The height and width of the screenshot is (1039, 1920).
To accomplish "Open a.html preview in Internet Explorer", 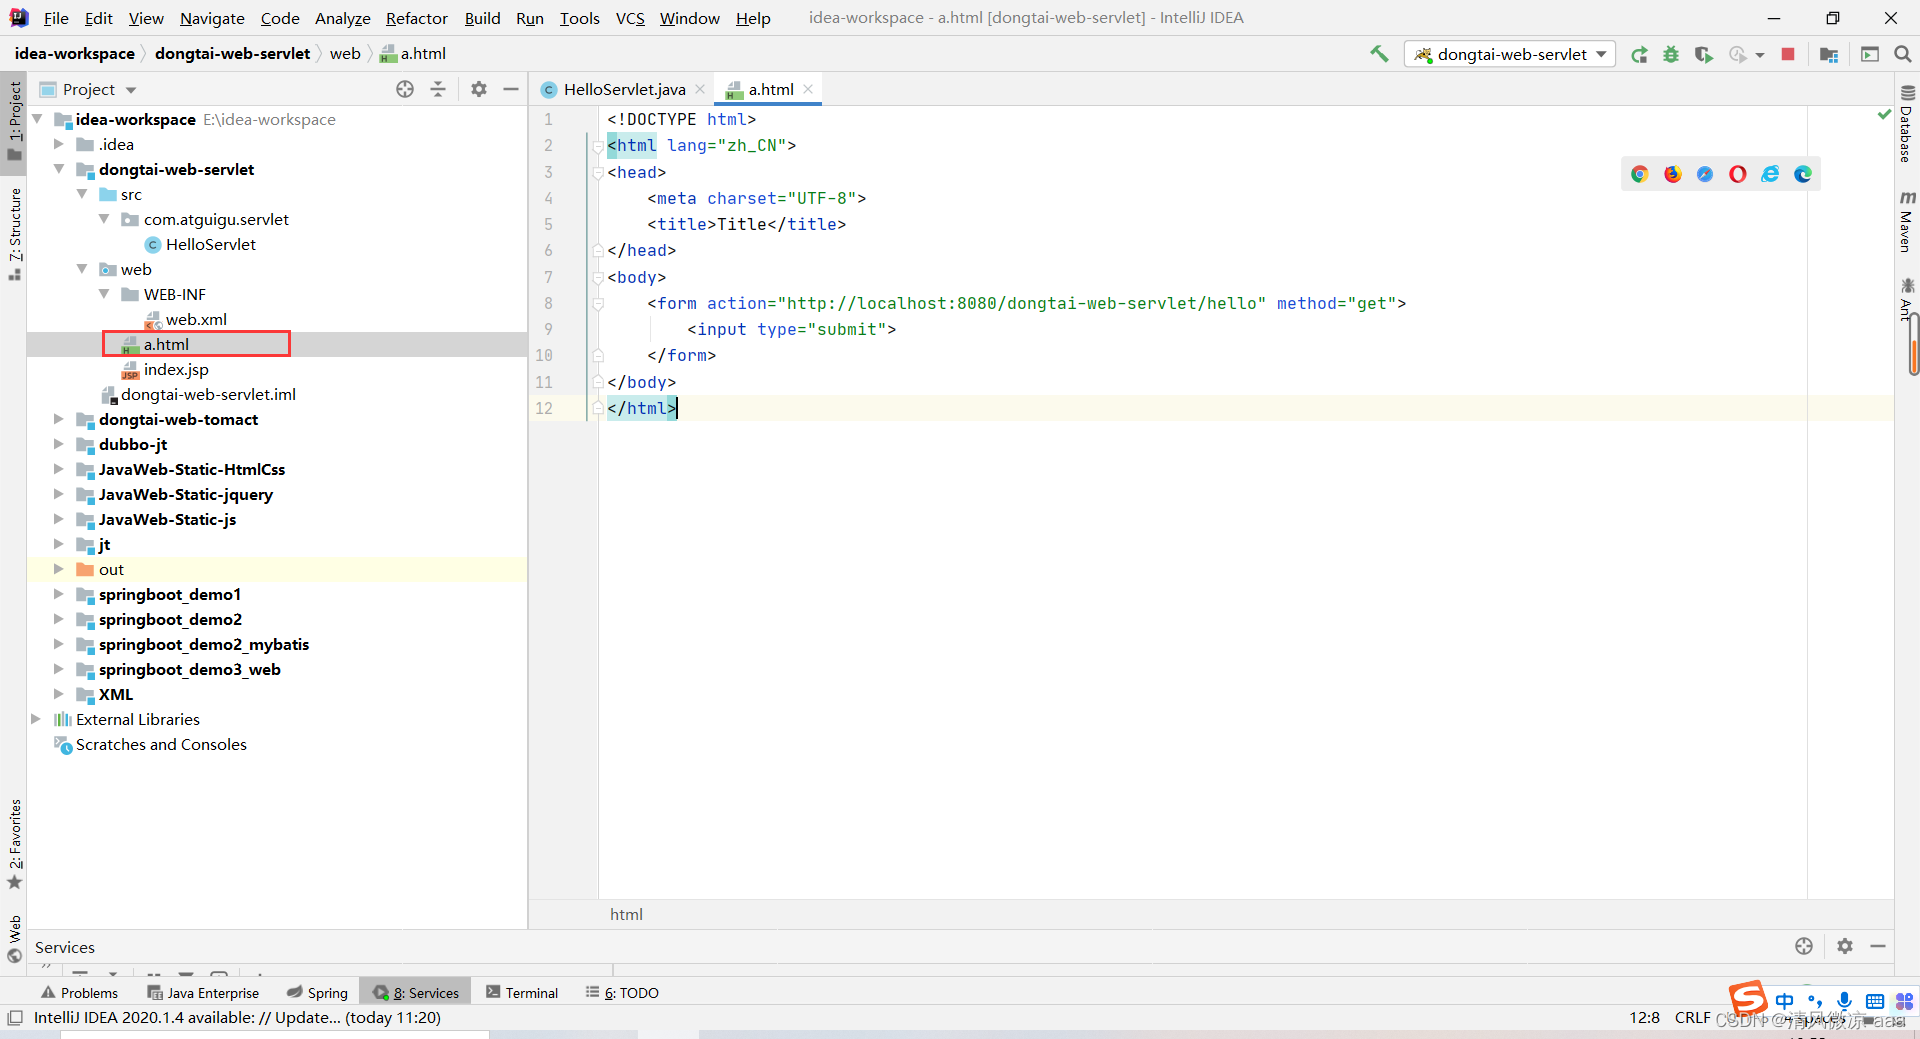I will click(1770, 174).
